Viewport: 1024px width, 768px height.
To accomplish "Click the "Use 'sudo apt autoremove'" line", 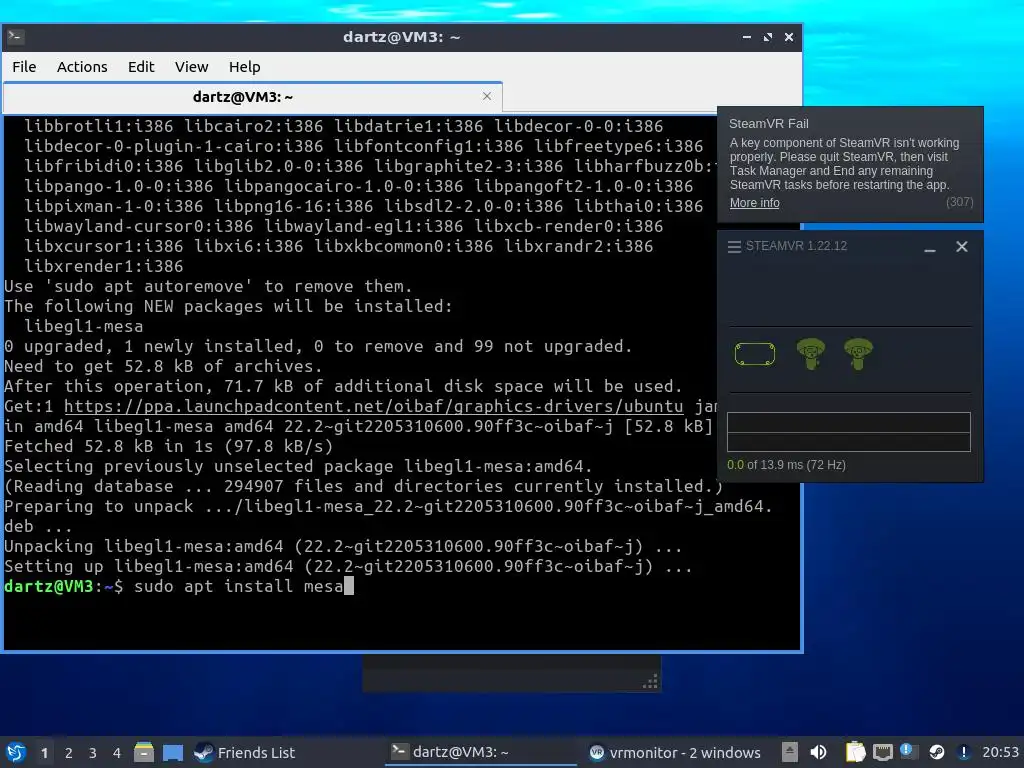I will (208, 286).
